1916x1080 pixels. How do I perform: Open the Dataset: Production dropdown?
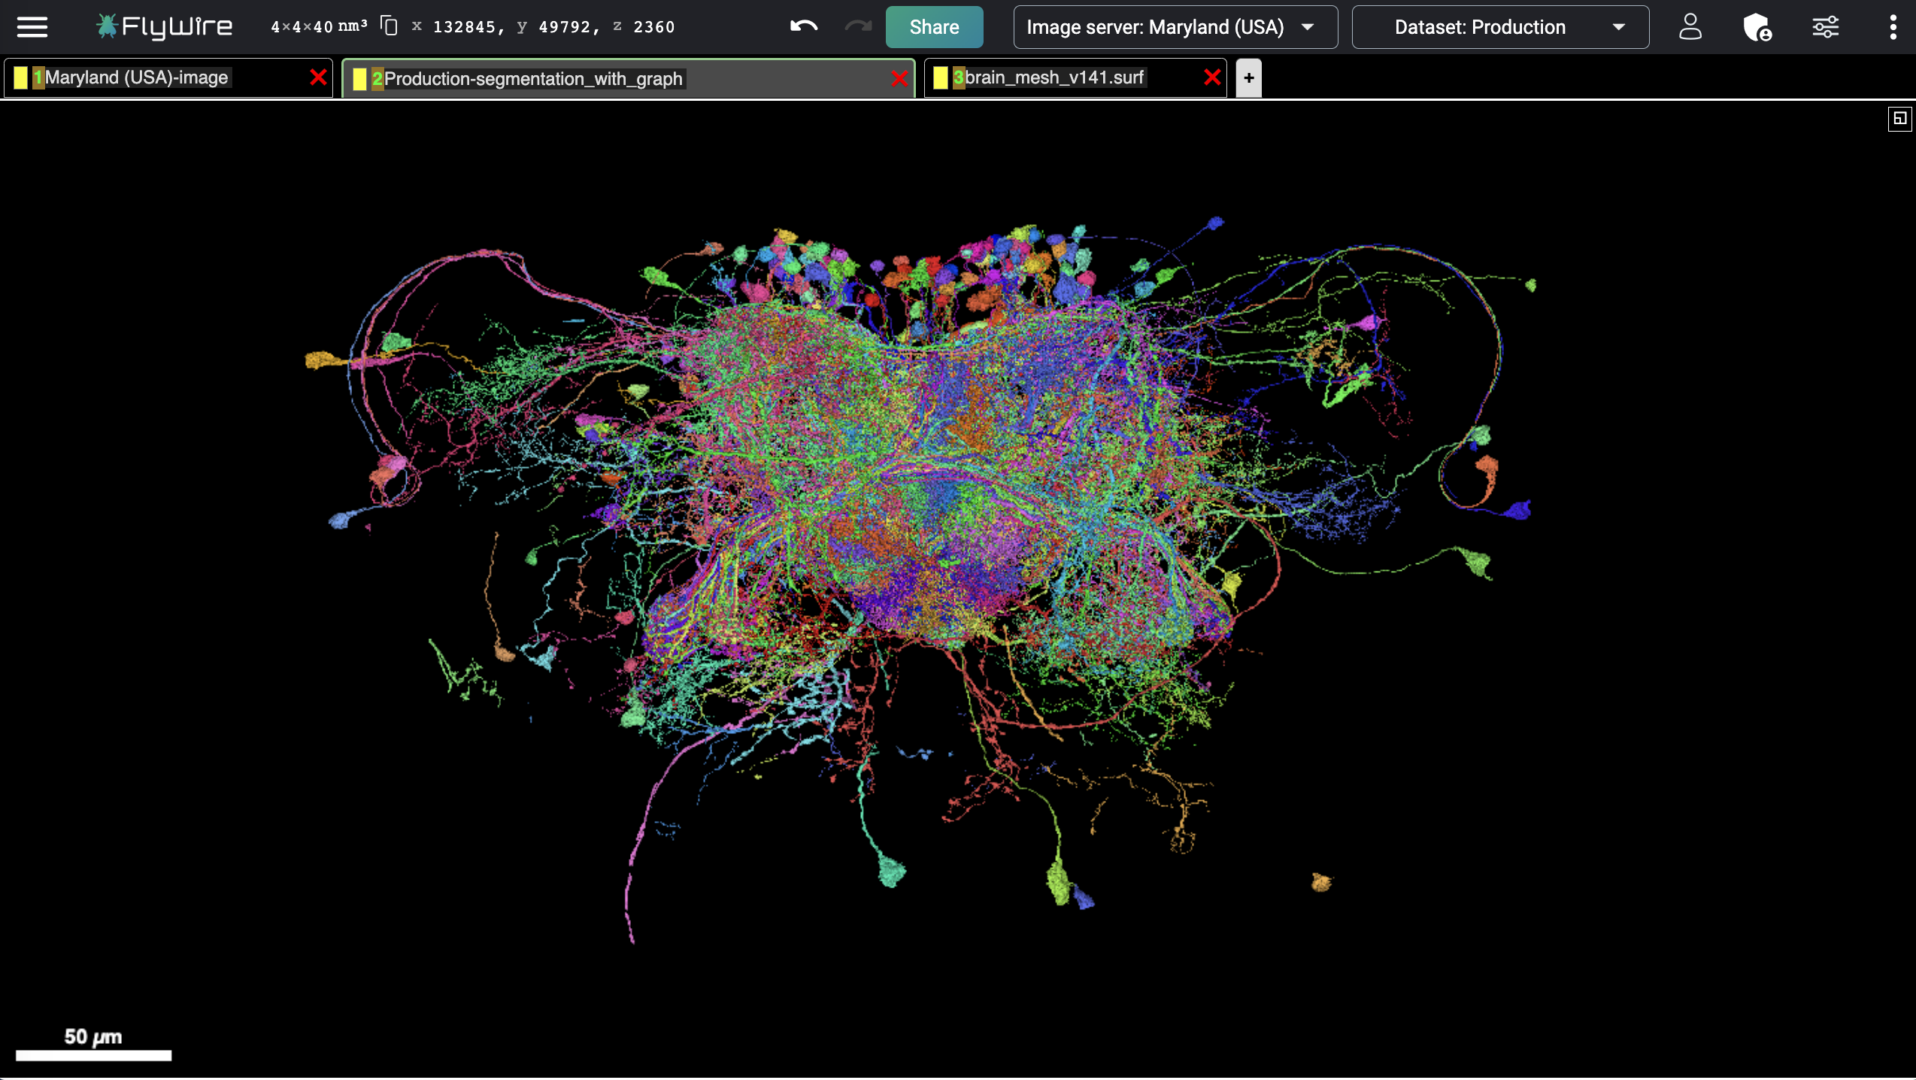click(1500, 27)
